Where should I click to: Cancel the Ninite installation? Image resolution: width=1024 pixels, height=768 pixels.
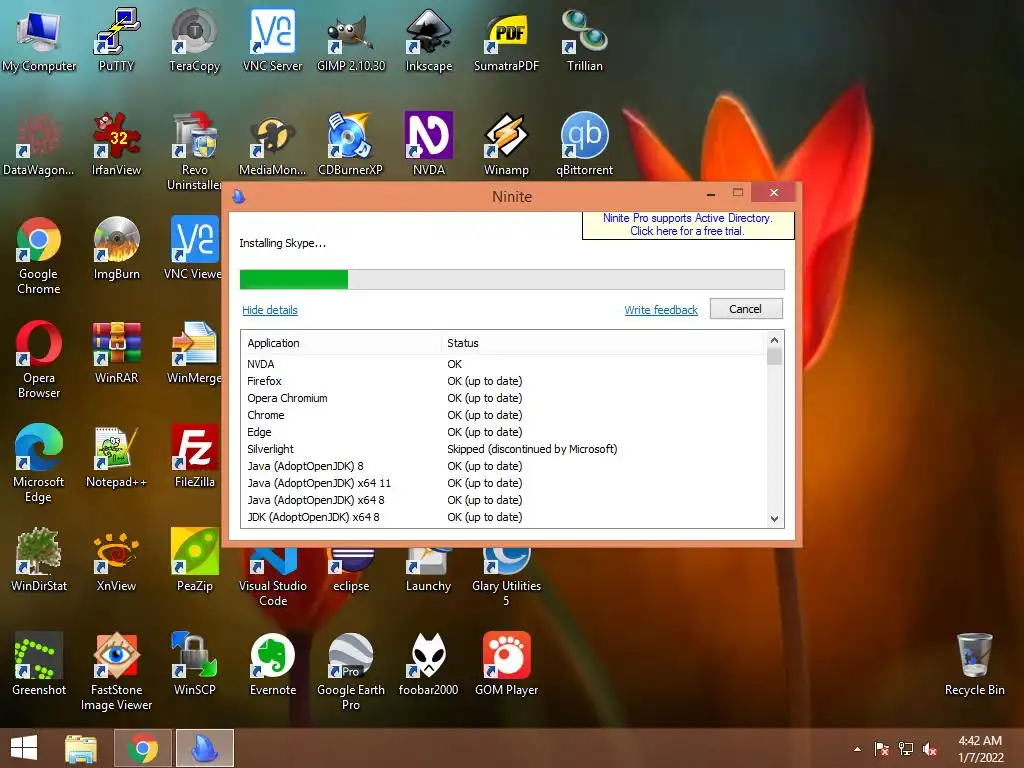746,309
